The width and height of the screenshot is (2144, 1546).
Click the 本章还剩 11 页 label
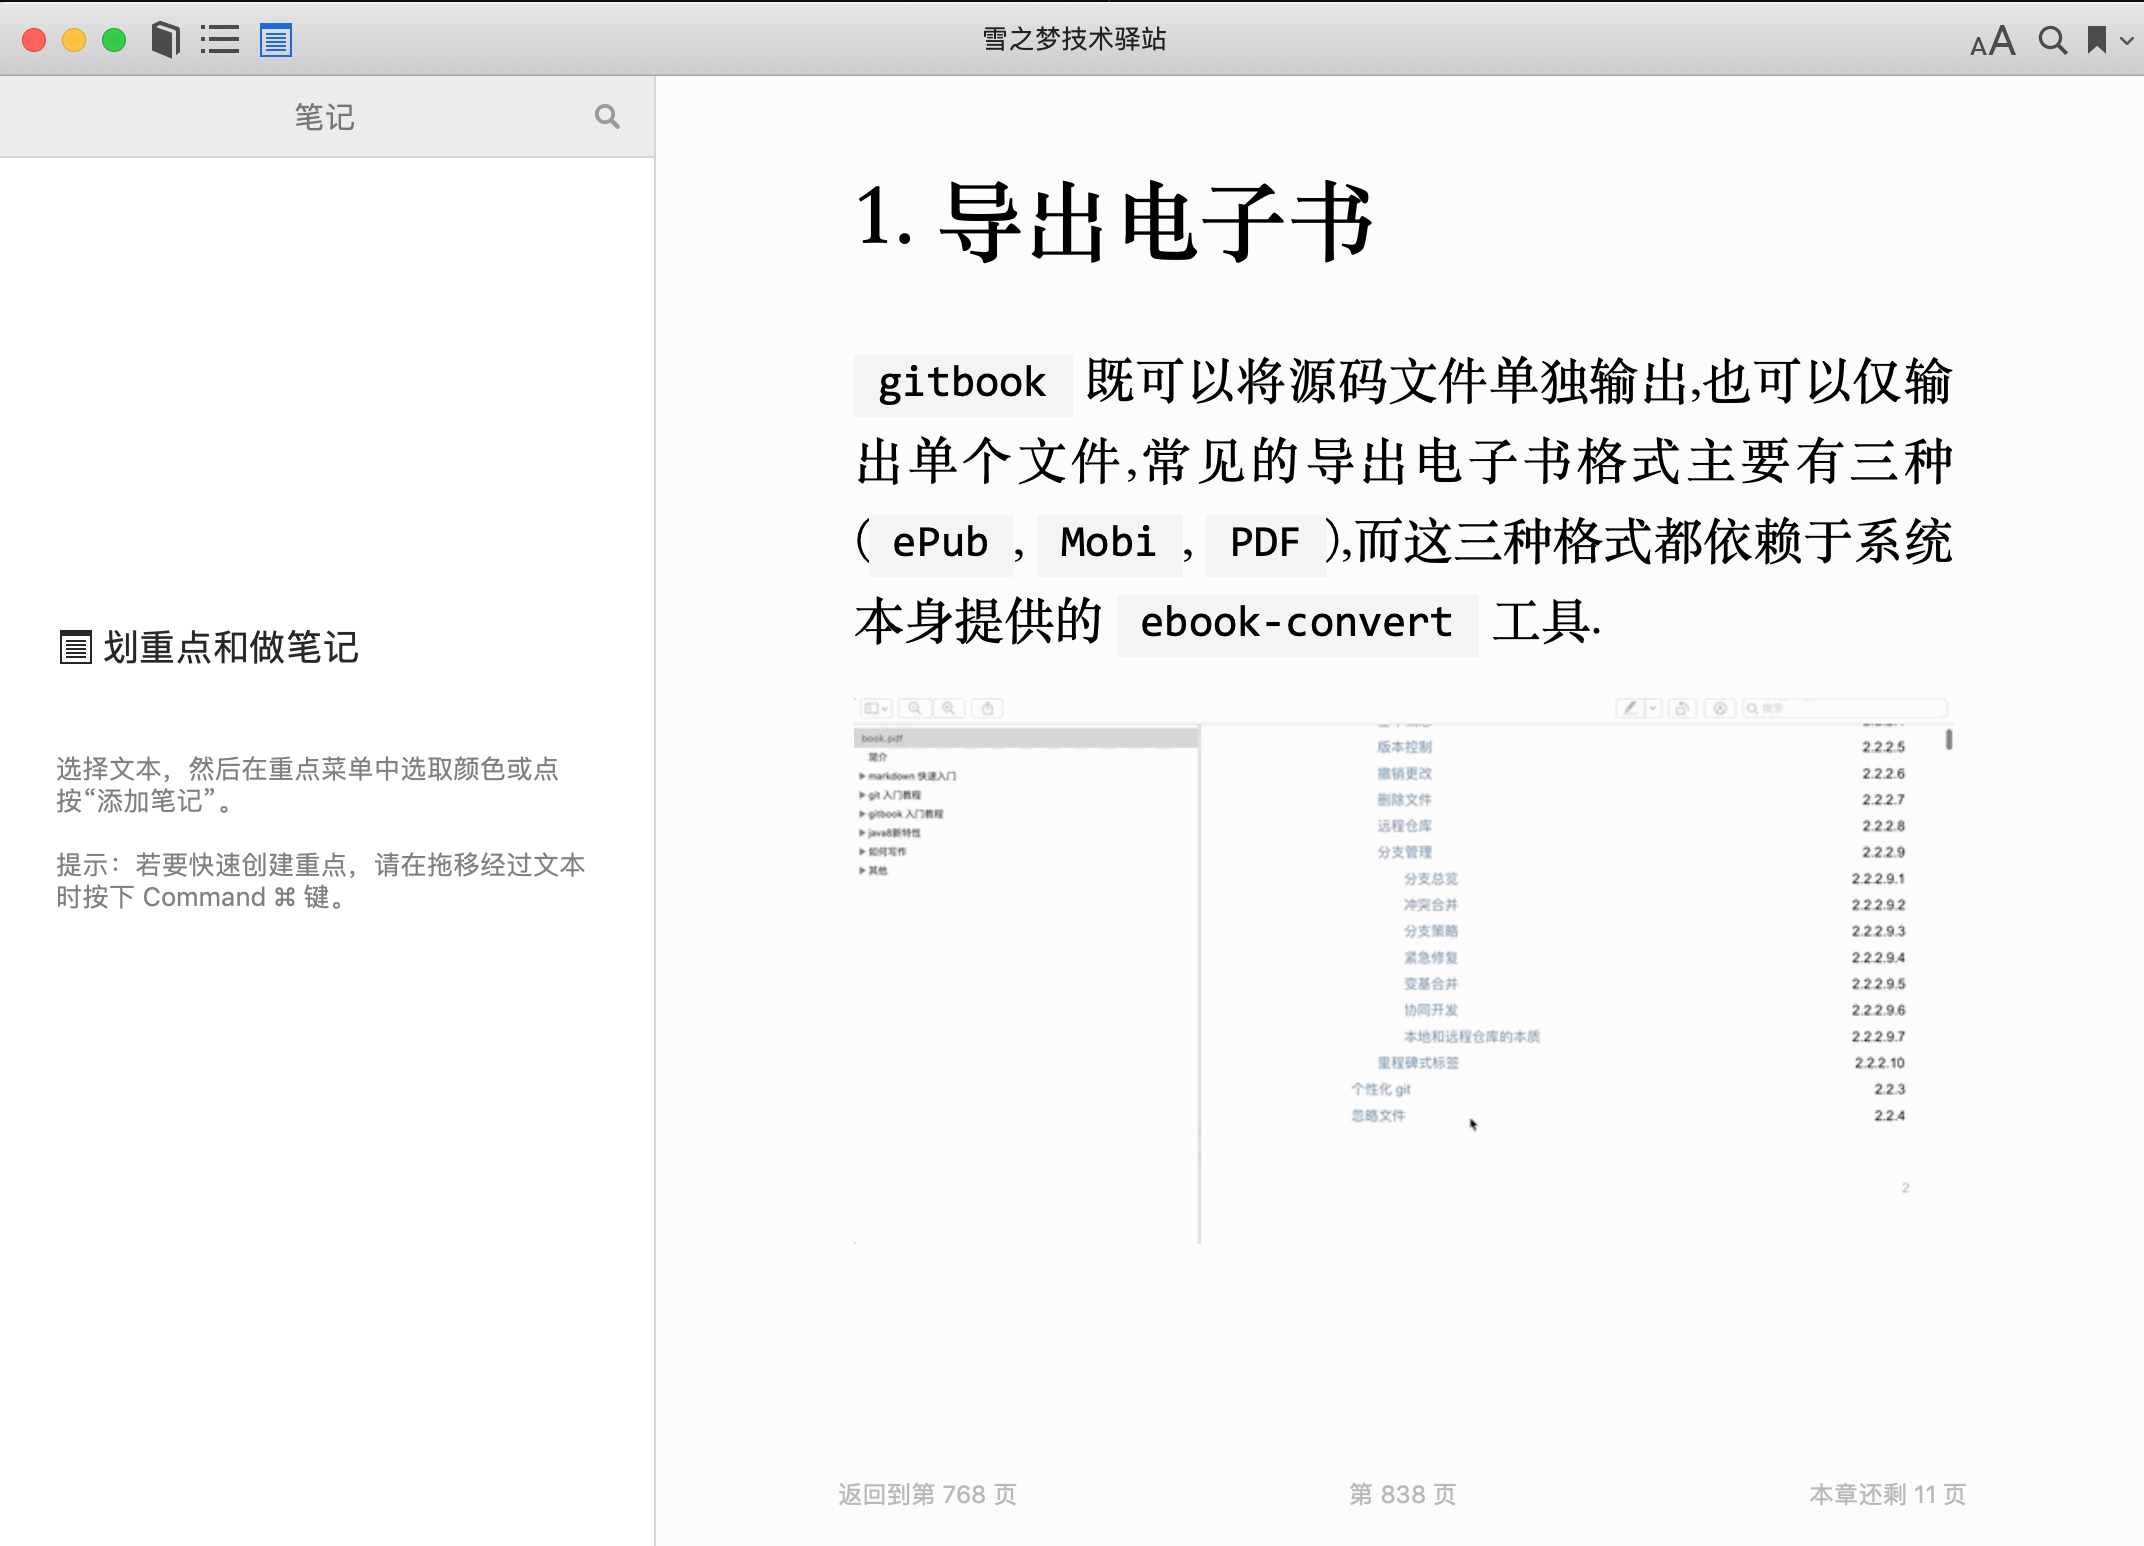point(1886,1494)
